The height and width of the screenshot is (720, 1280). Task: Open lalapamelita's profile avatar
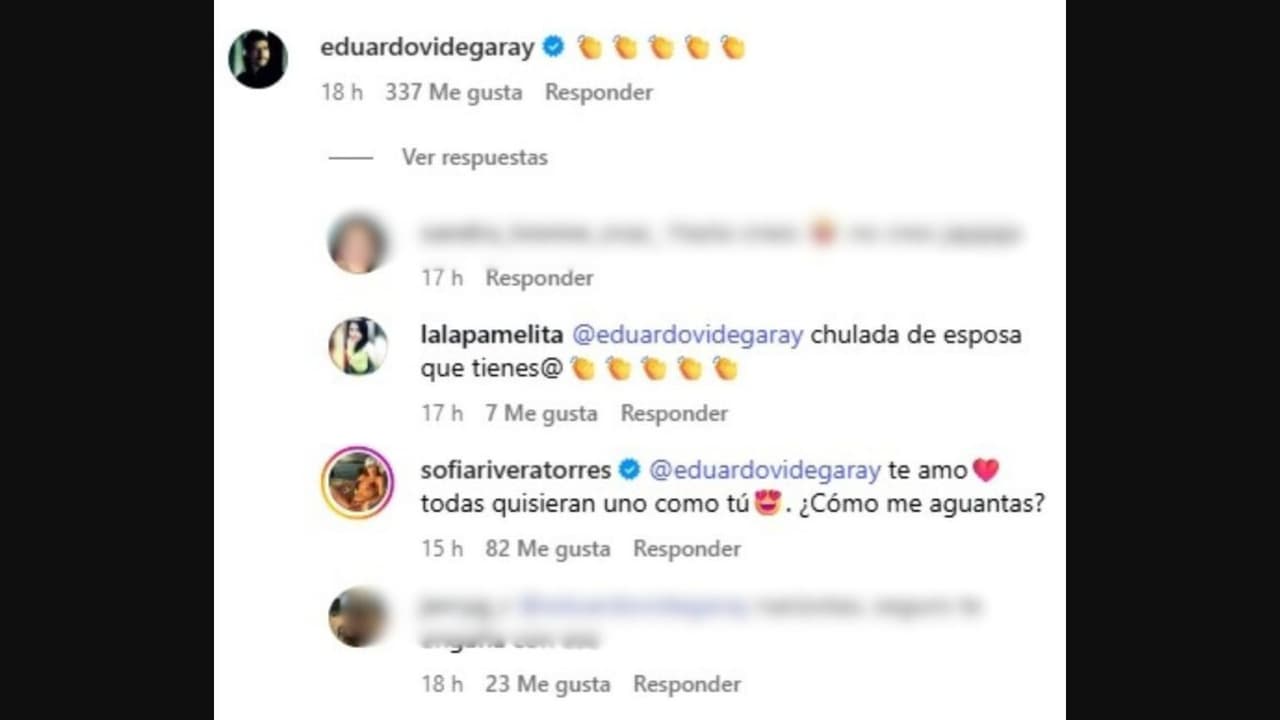click(358, 346)
